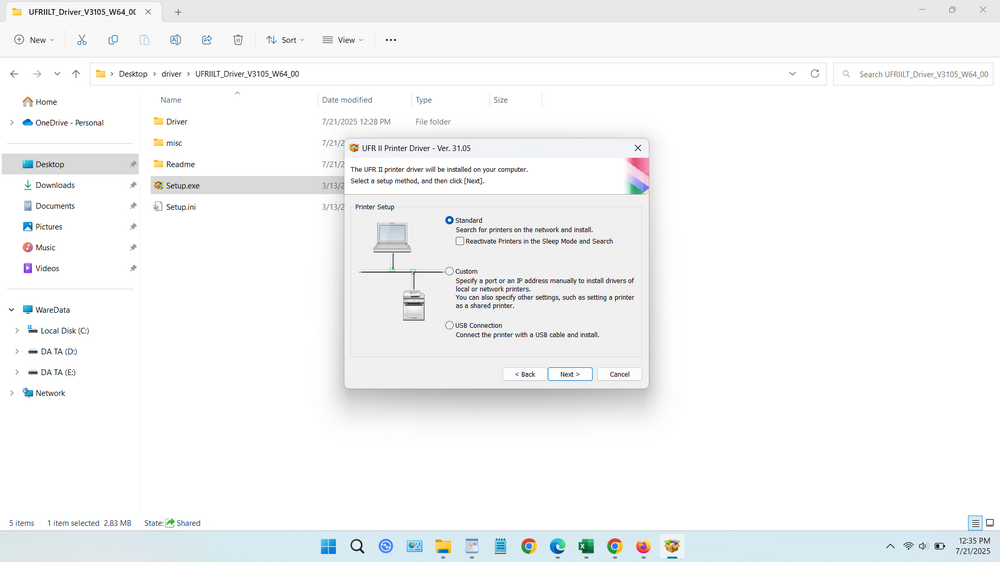Screen dimensions: 1000x562
Task: Expand the Network tree node
Action: pyautogui.click(x=11, y=393)
